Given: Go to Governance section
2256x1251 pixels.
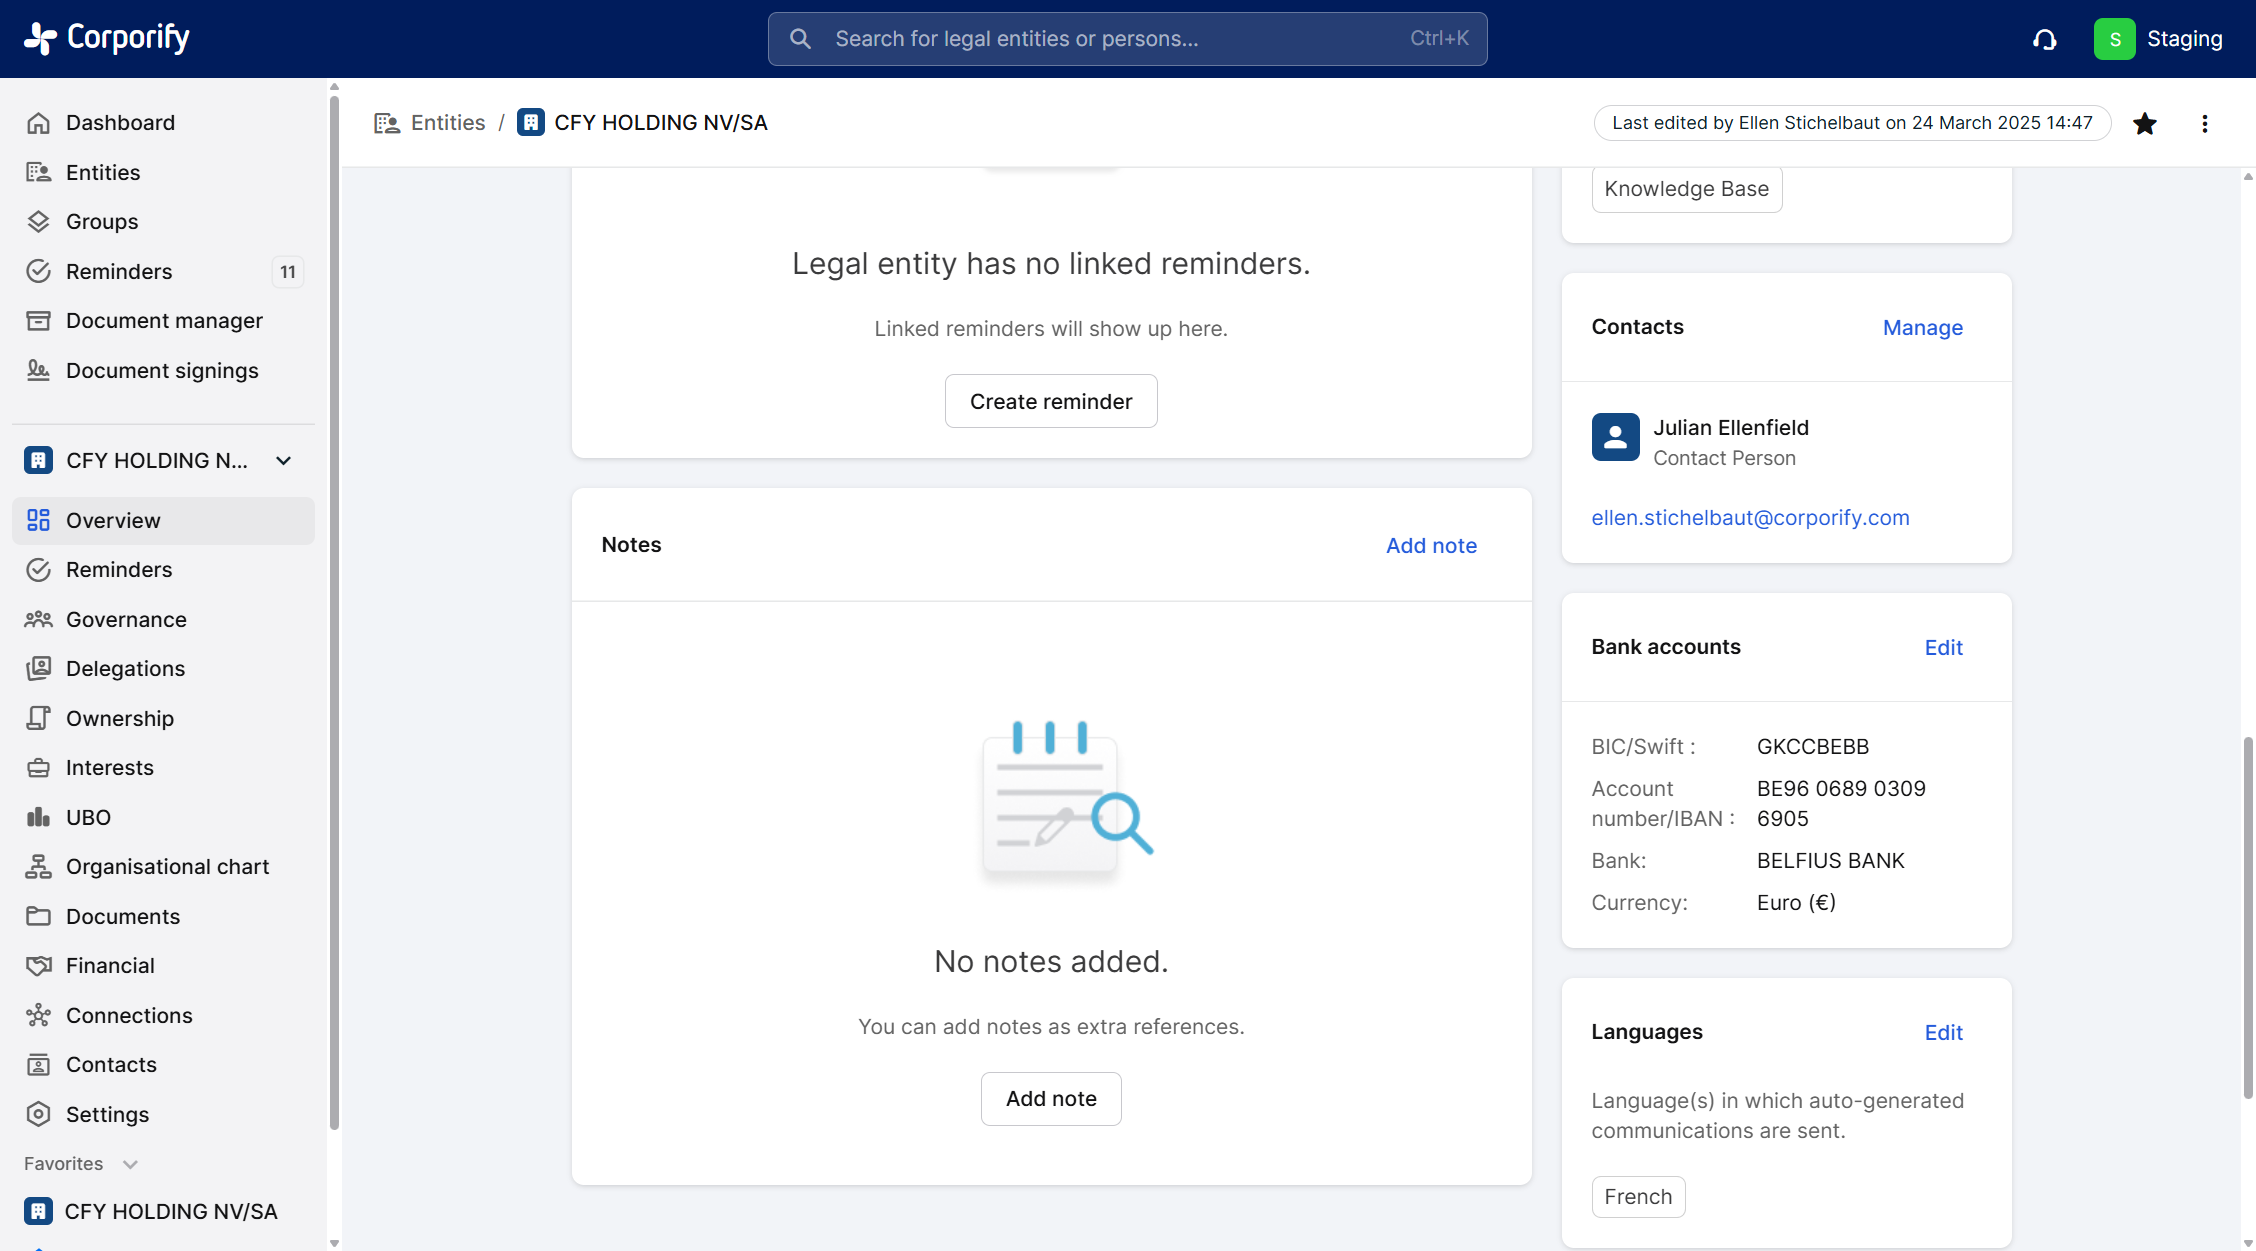Looking at the screenshot, I should coord(126,619).
